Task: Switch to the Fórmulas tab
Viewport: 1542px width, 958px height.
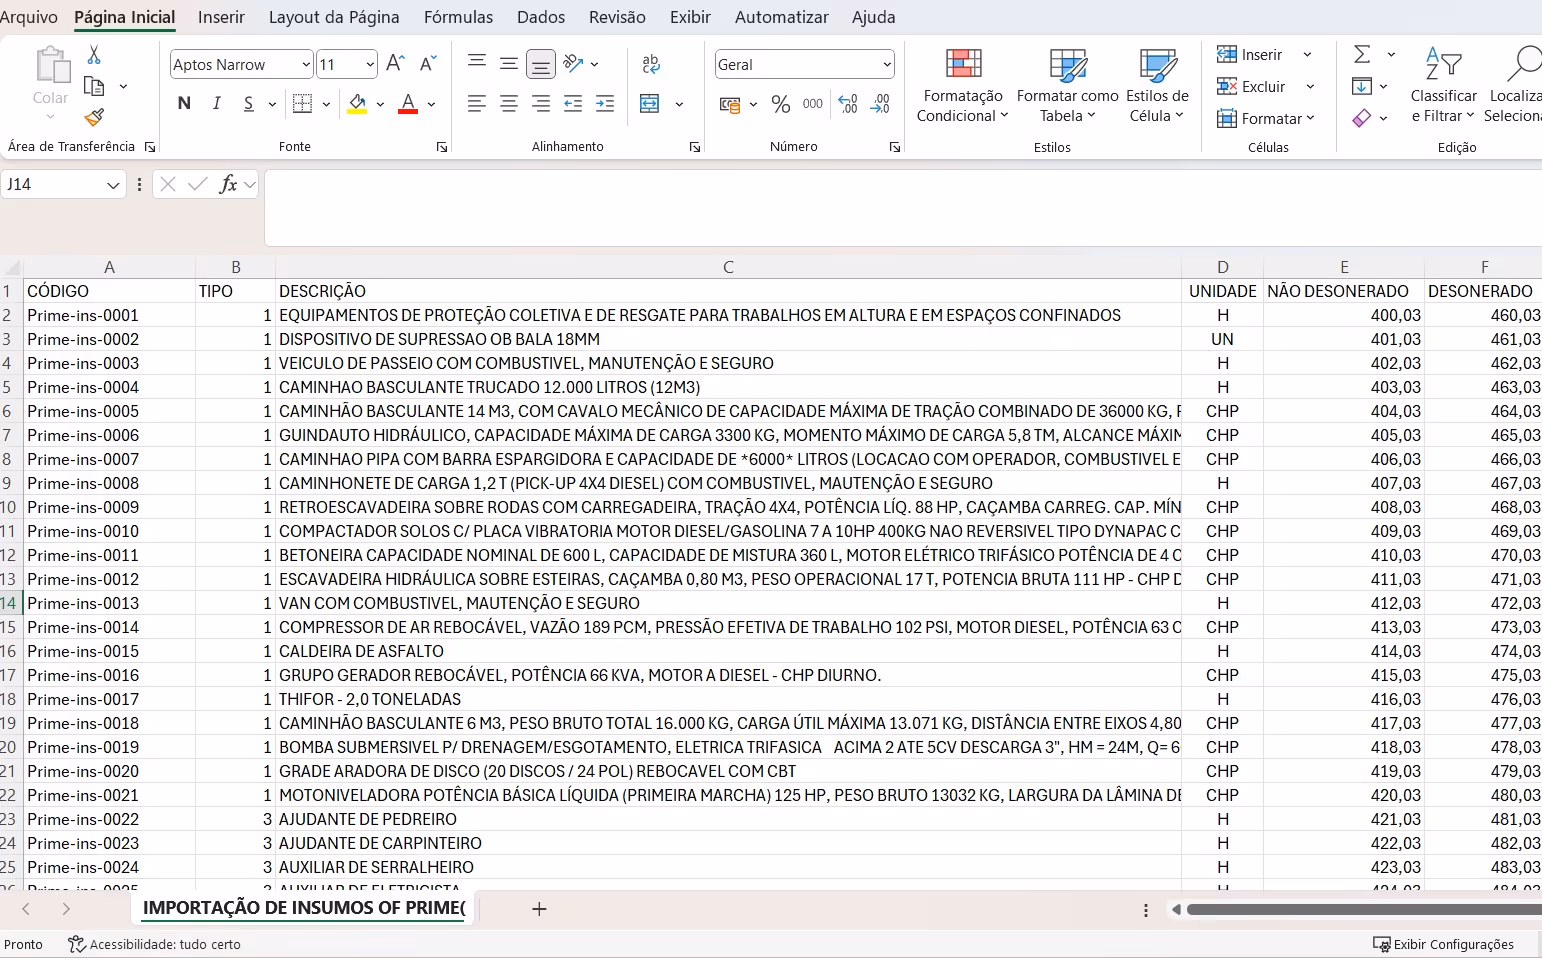Action: coord(458,17)
